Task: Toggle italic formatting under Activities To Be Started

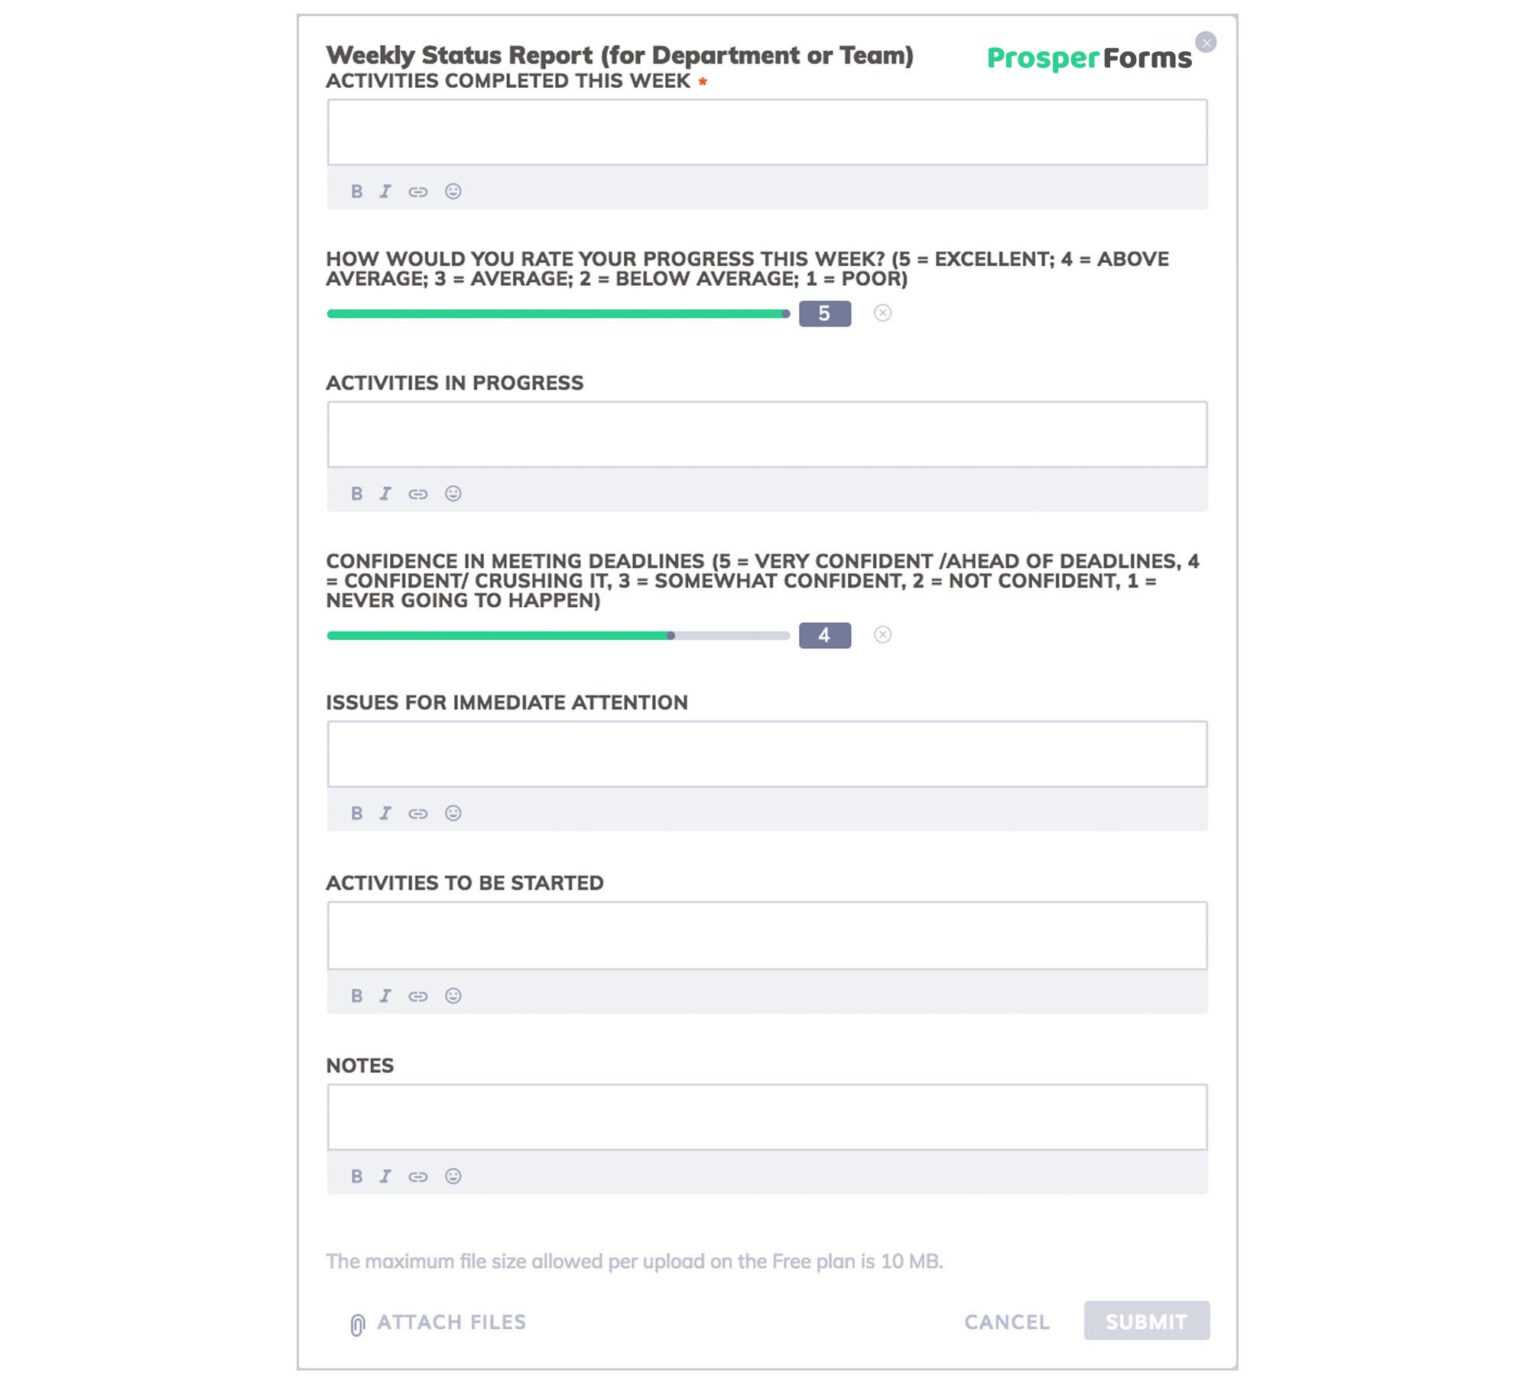Action: point(385,995)
